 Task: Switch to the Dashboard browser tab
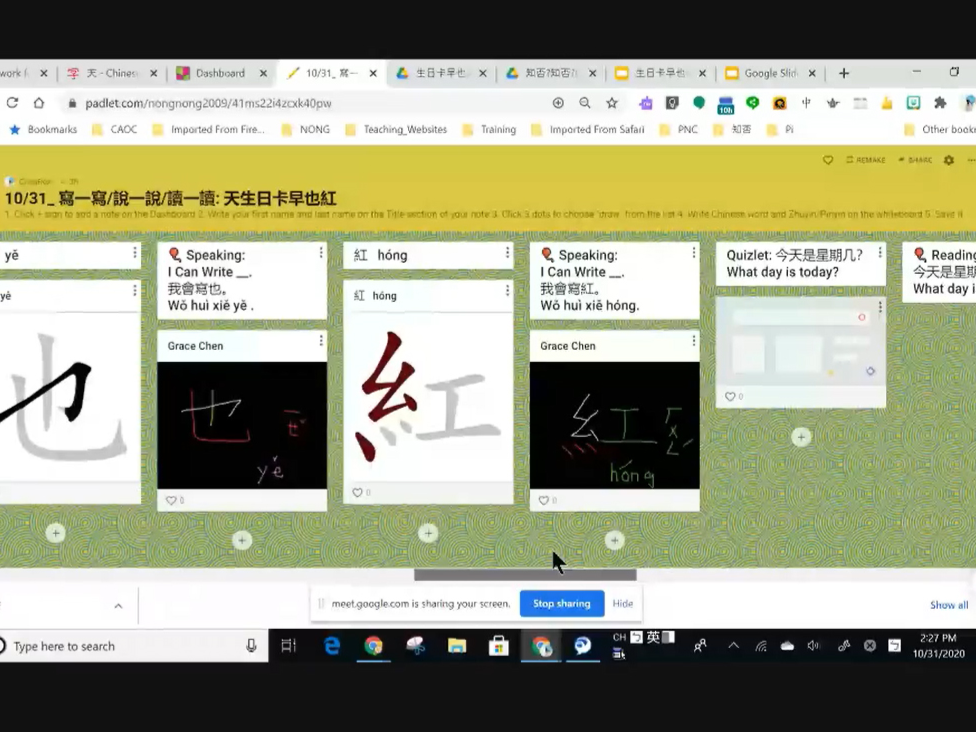[220, 73]
